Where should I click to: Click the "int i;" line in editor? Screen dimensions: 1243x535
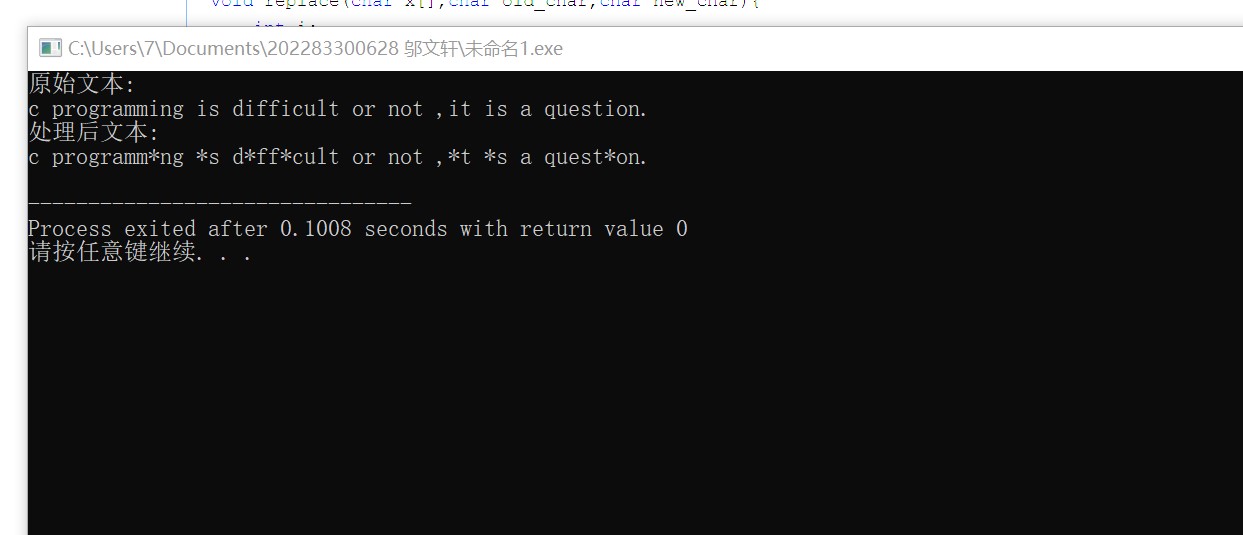pos(285,28)
